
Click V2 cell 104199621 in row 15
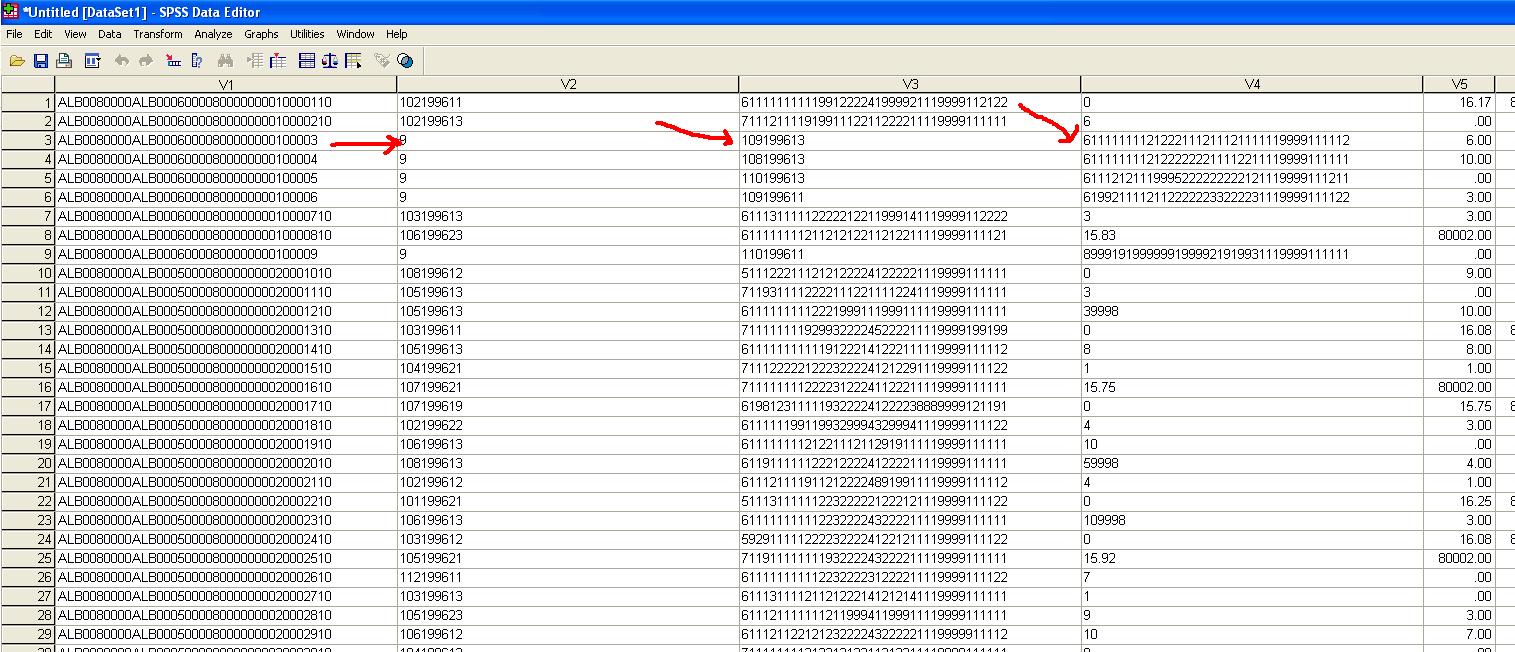[568, 369]
